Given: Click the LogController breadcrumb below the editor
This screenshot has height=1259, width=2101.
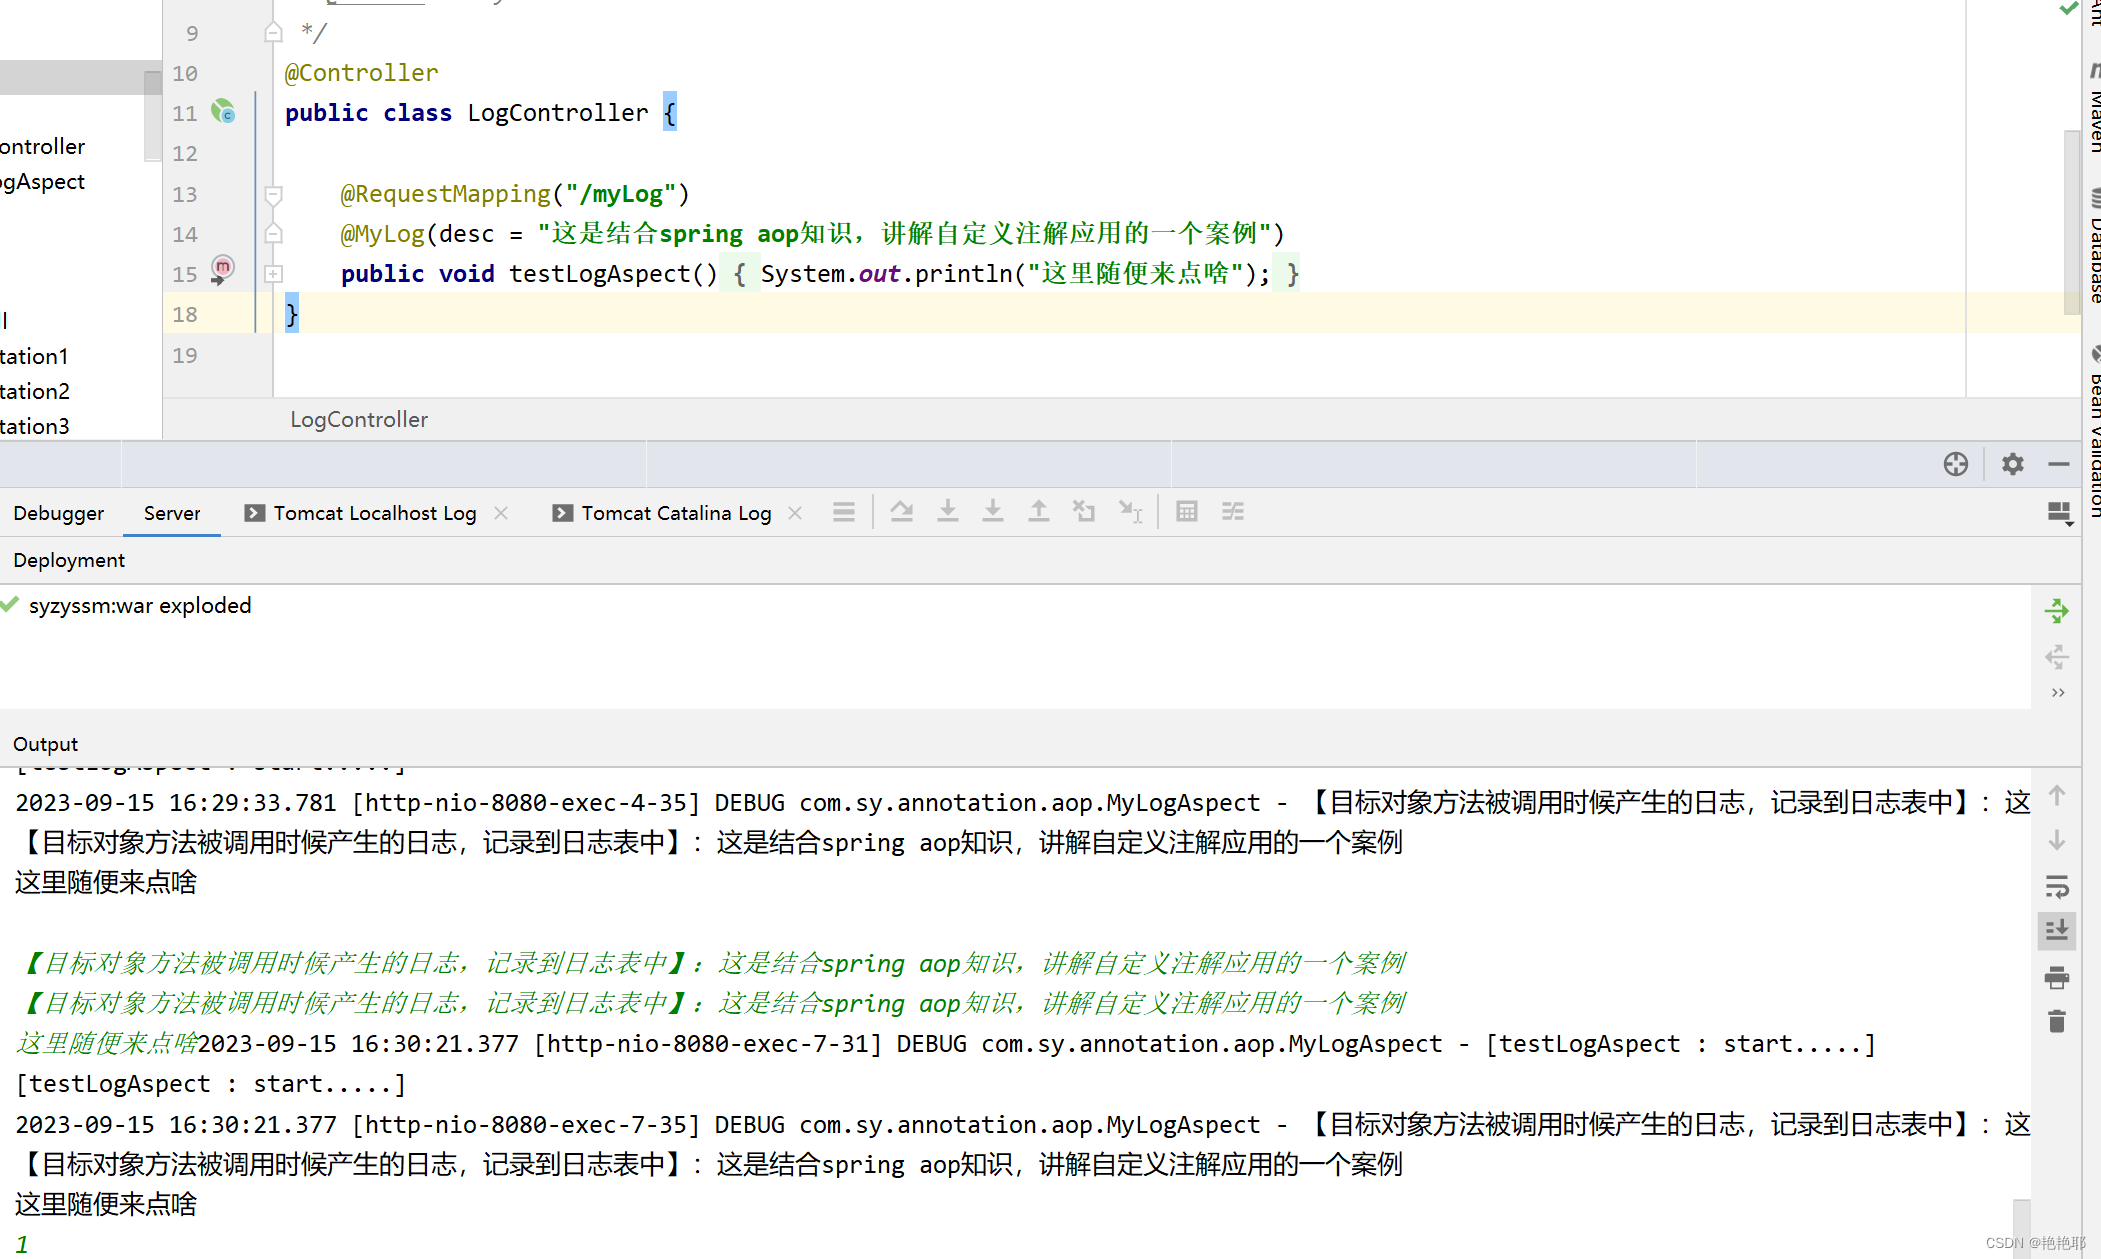Looking at the screenshot, I should 358,419.
